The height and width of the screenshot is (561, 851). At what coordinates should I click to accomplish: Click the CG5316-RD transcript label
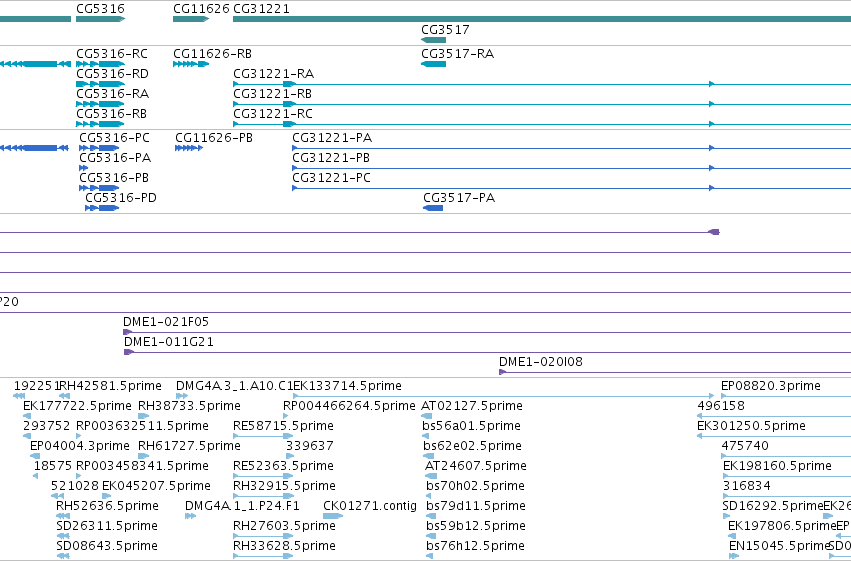coord(112,74)
